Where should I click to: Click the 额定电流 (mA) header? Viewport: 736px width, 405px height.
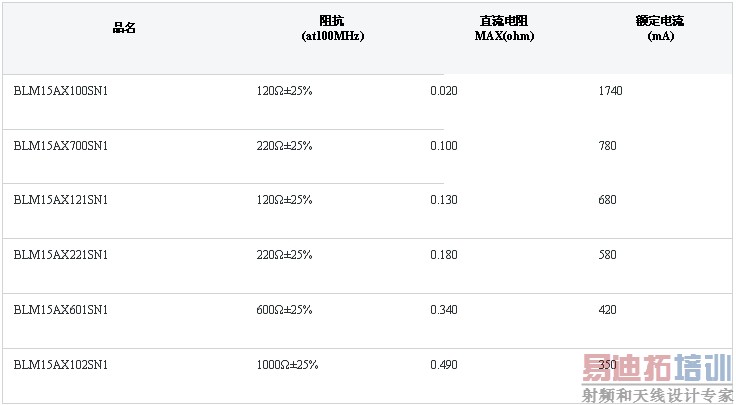point(660,28)
